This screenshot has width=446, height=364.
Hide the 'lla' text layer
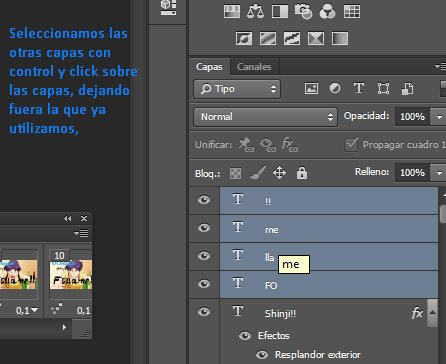tap(204, 256)
